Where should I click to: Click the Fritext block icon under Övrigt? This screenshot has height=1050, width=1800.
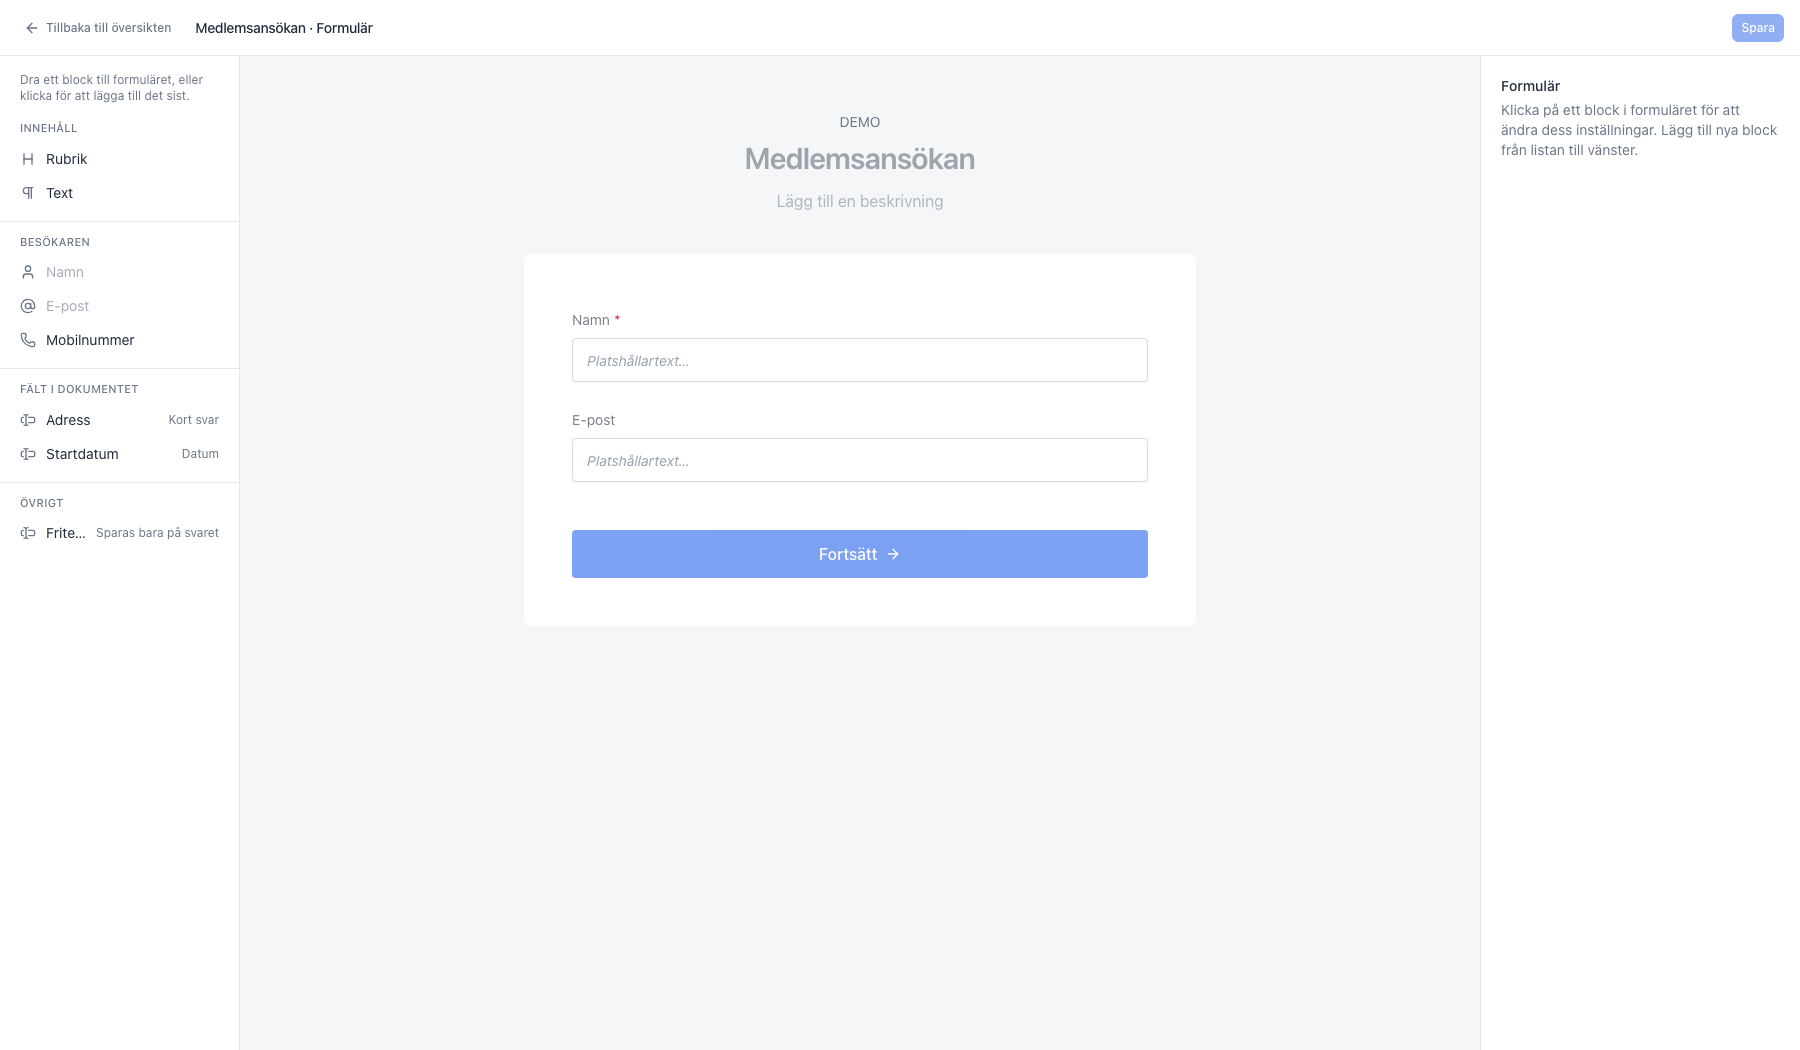click(28, 533)
